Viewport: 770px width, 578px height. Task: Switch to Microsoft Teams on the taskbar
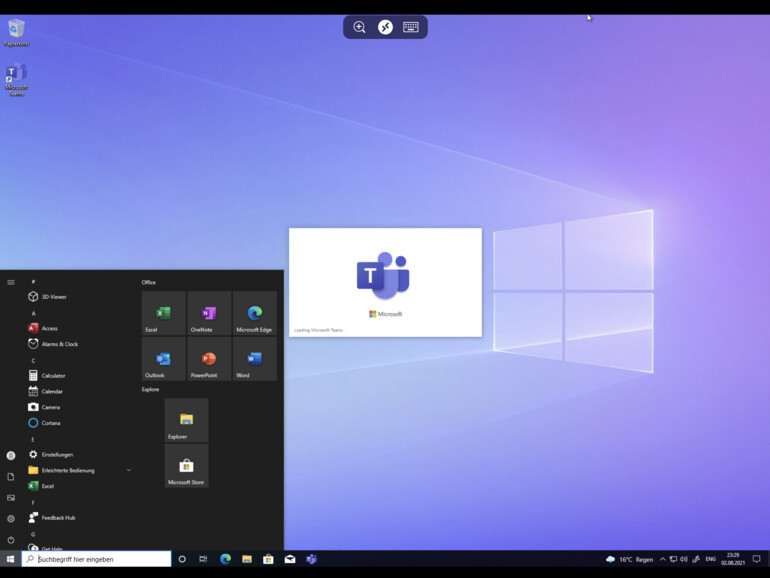(x=311, y=559)
